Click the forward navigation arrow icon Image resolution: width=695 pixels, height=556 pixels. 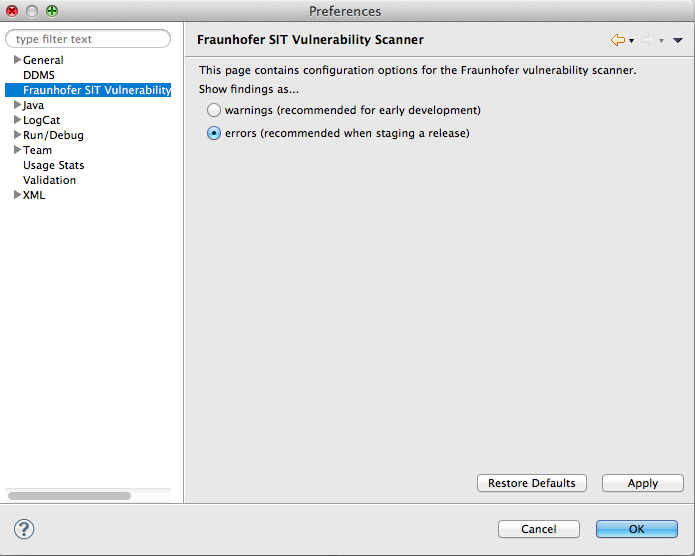point(647,40)
